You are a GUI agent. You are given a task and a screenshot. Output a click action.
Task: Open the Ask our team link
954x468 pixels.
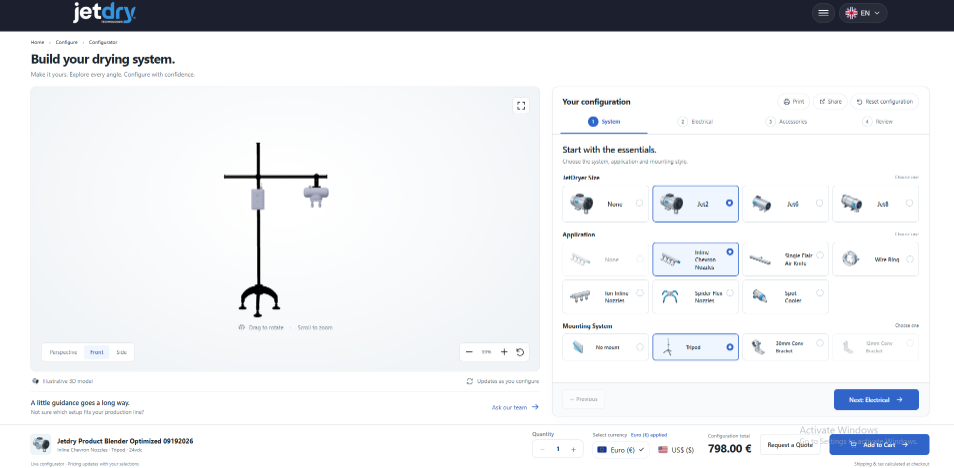[515, 407]
